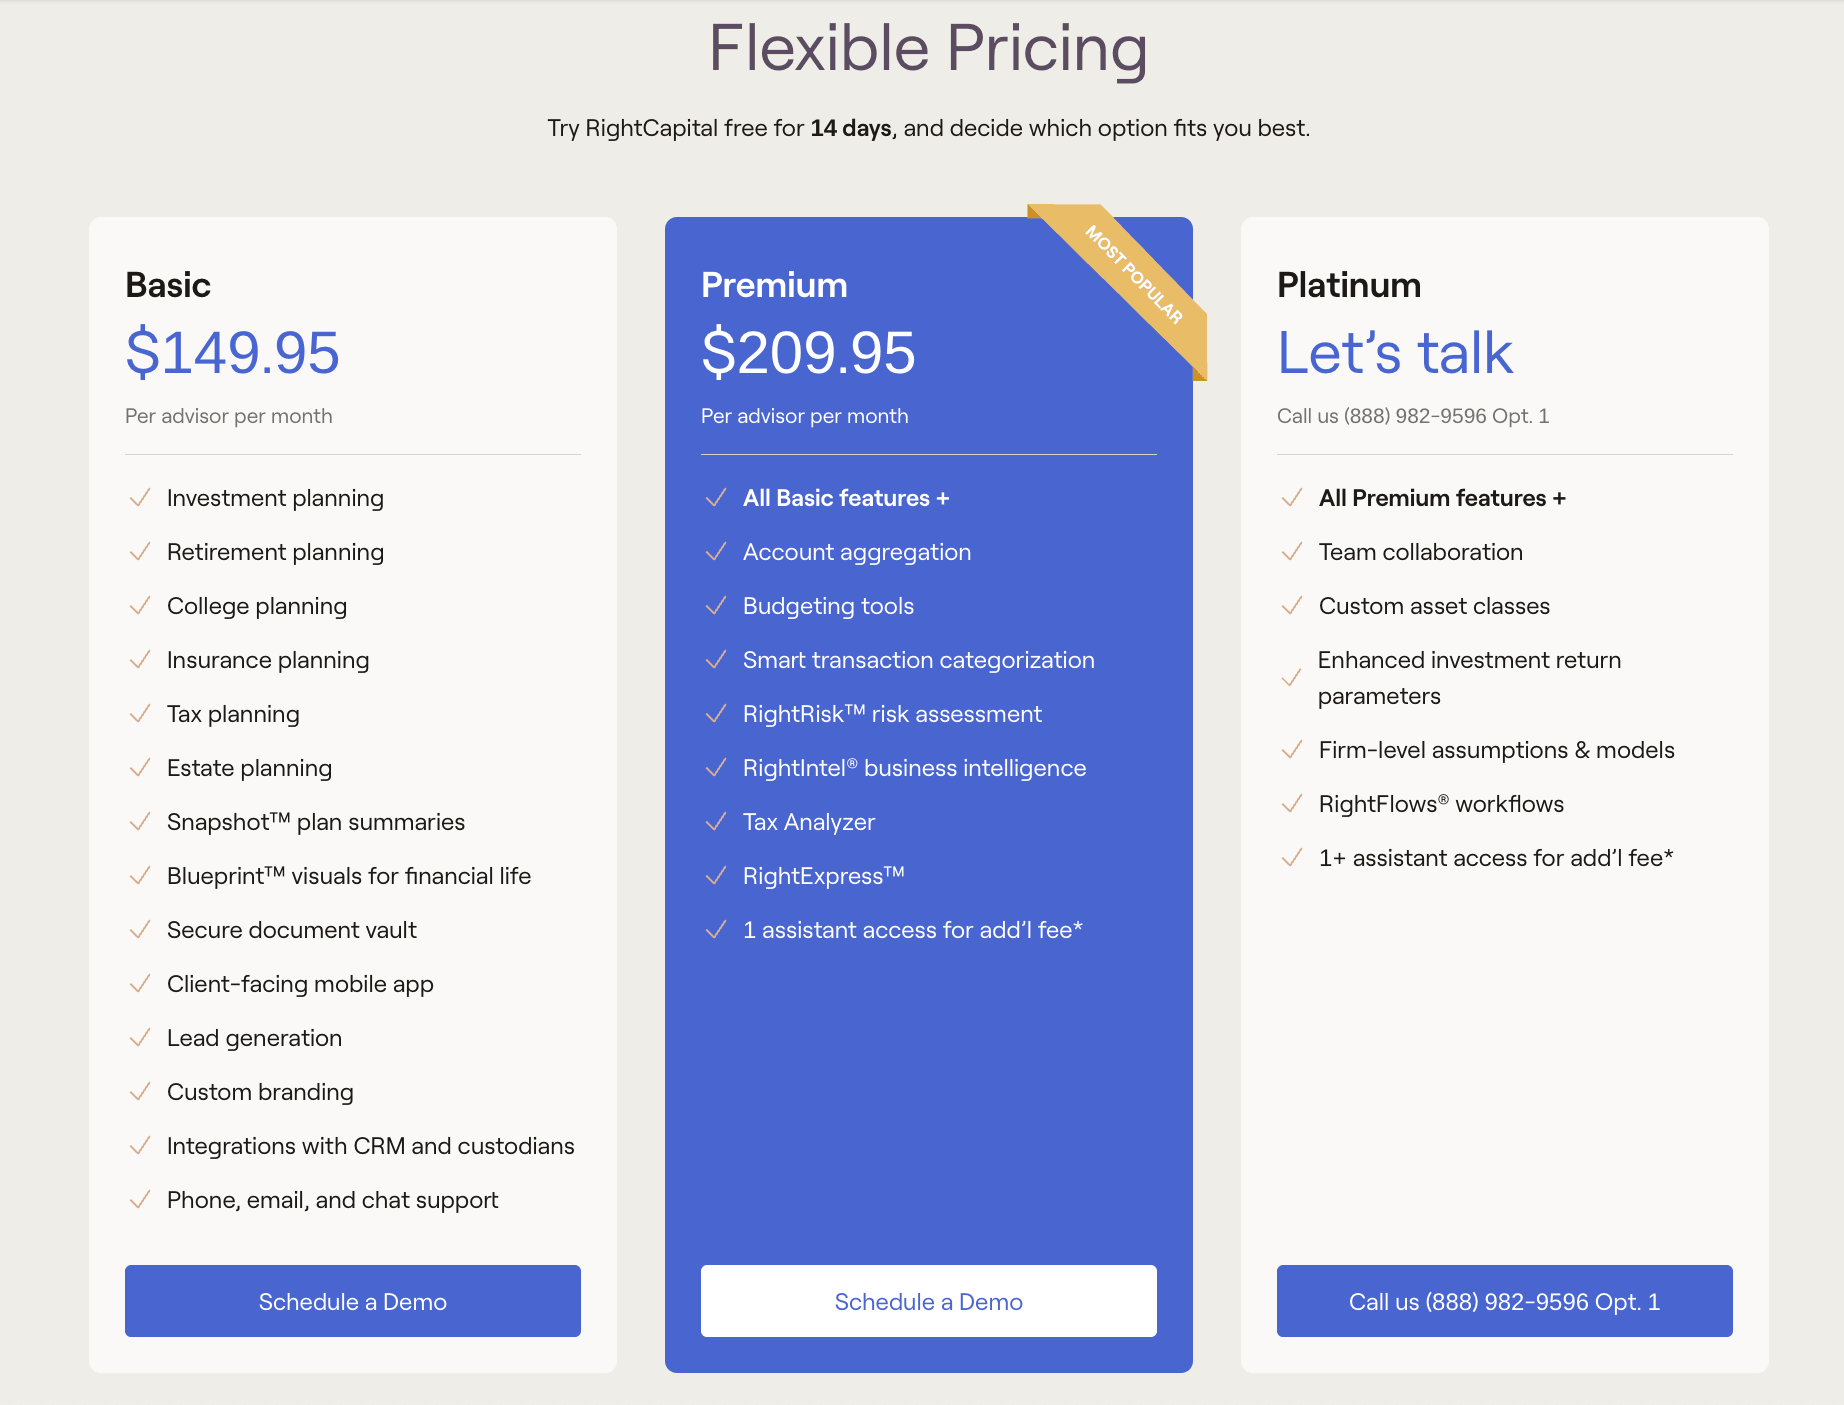The image size is (1844, 1405).
Task: Click checkmark beside RightFlows workflows
Action: coord(1292,803)
